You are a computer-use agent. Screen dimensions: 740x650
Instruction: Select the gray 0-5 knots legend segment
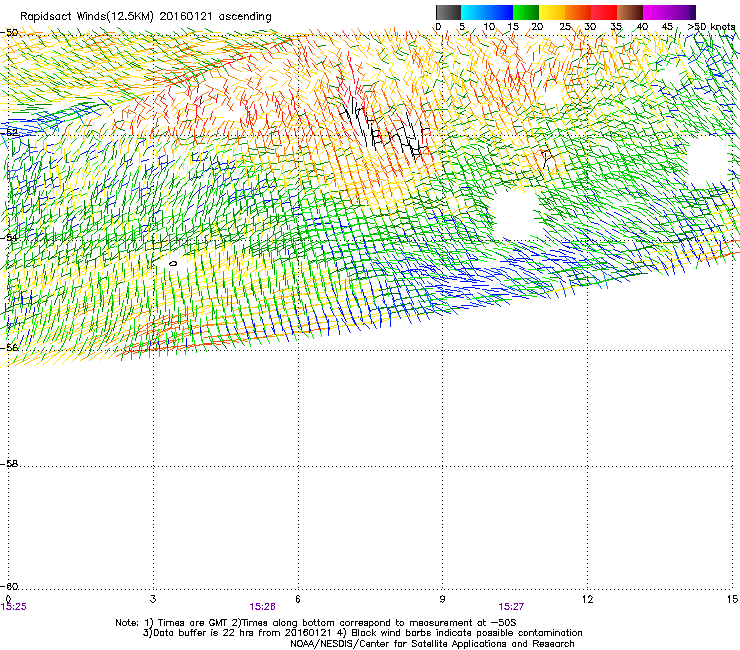[448, 12]
